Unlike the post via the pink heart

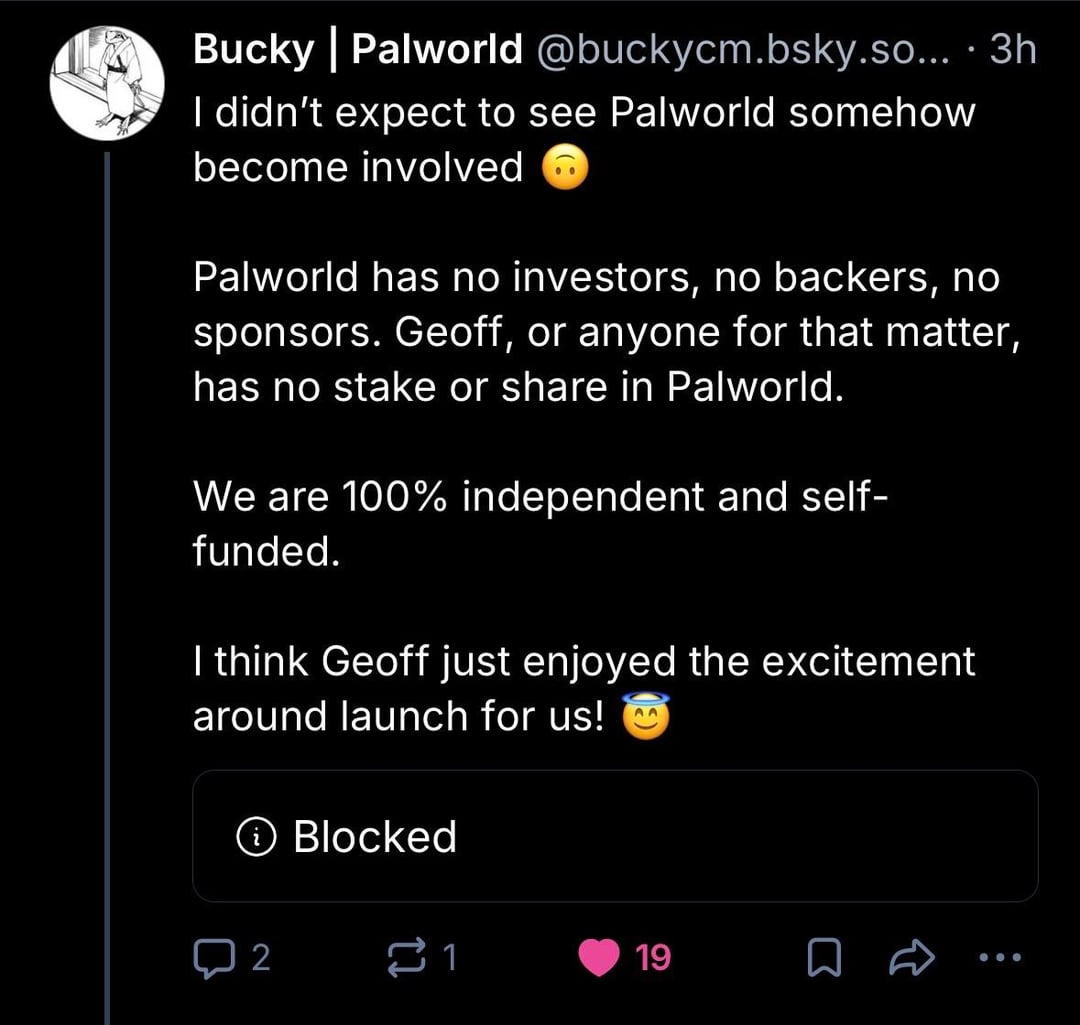pos(600,960)
